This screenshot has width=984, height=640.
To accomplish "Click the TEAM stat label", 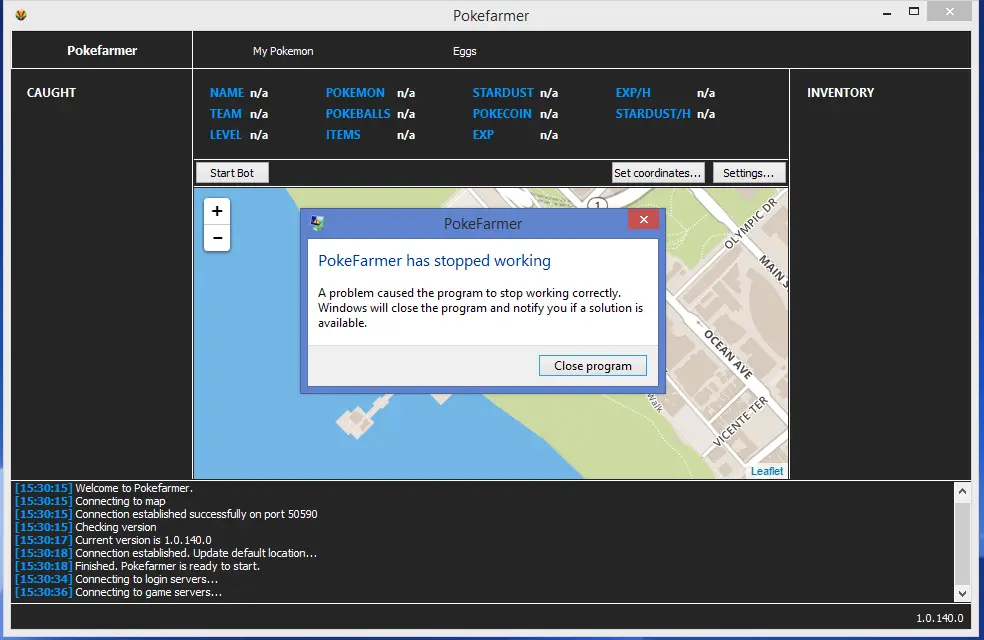I will [x=225, y=114].
